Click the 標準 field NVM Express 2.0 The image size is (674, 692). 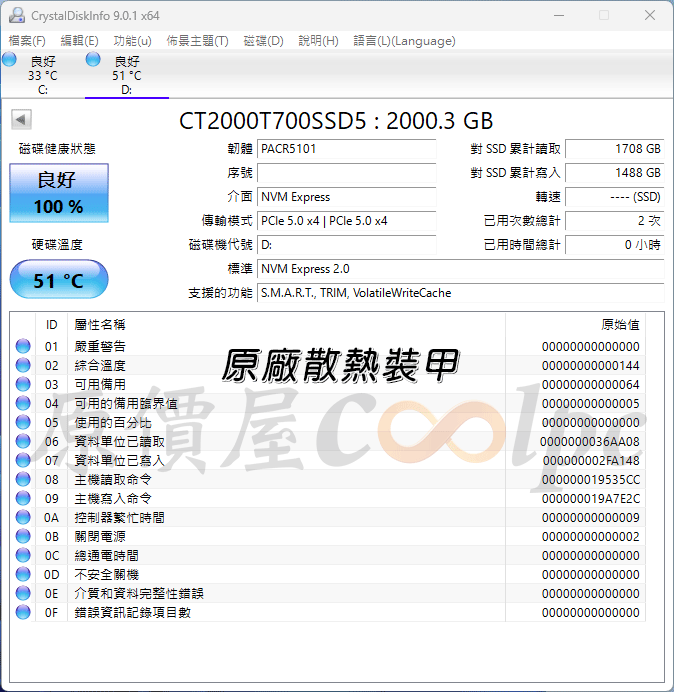coord(460,269)
